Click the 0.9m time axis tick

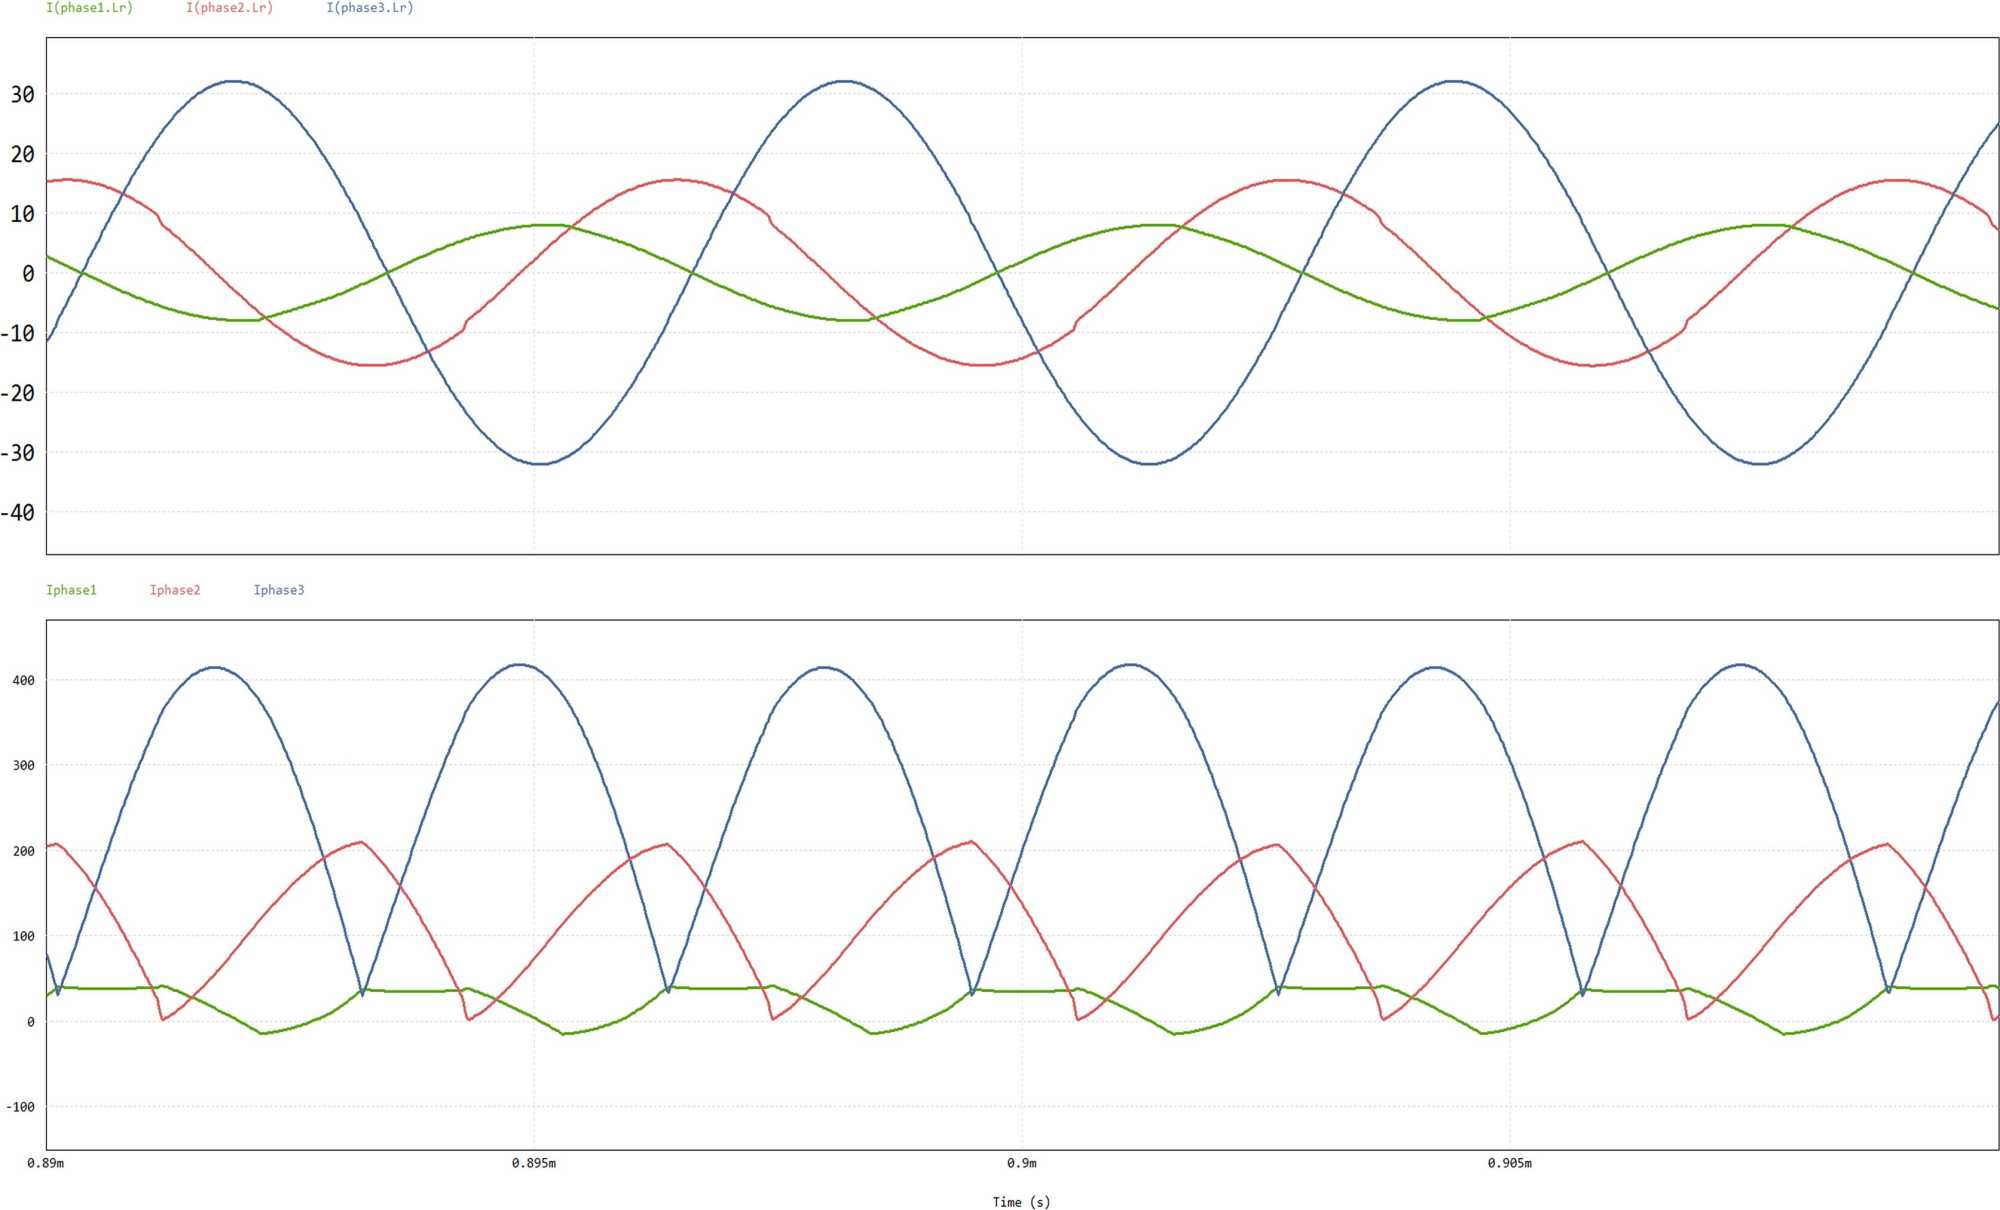point(1021,1163)
